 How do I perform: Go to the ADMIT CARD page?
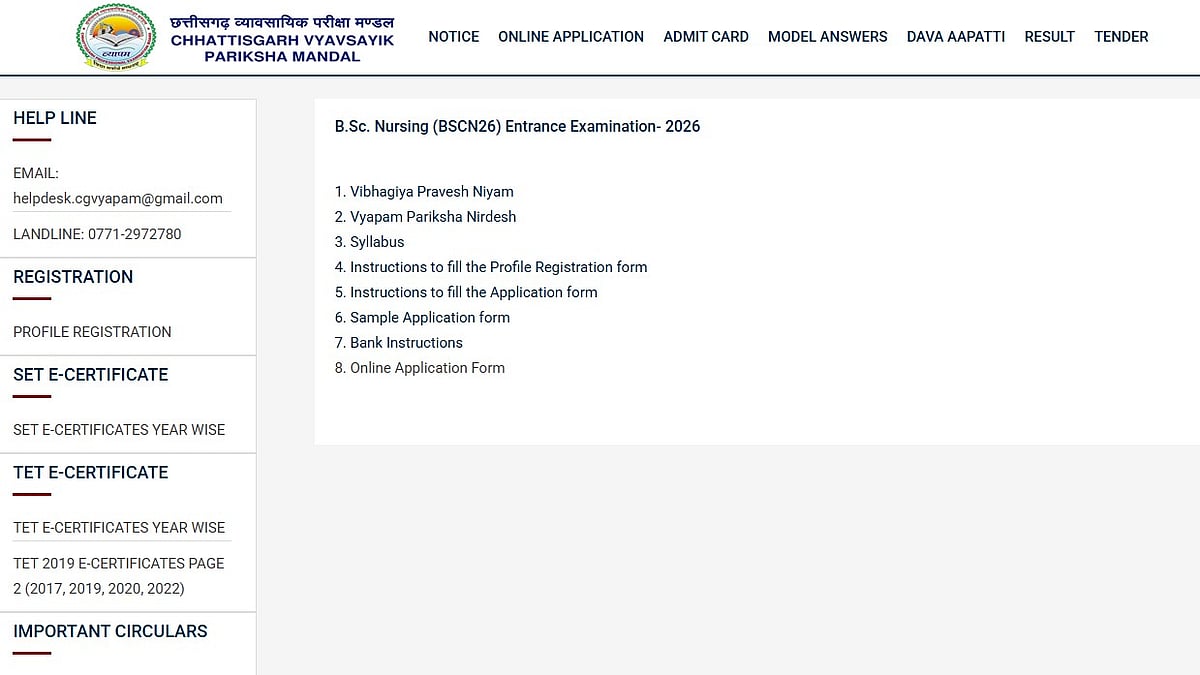click(706, 37)
